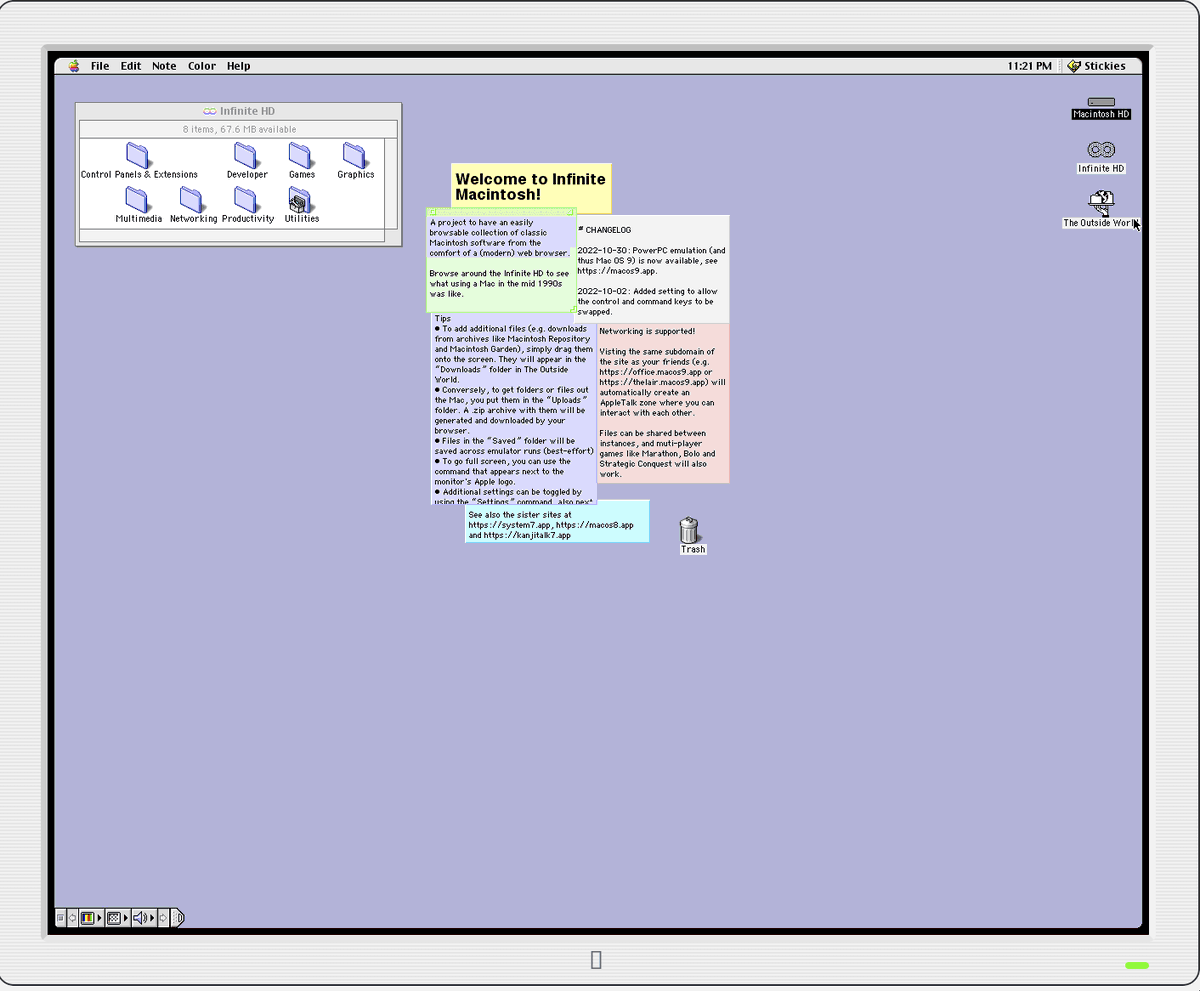Image resolution: width=1200 pixels, height=991 pixels.
Task: Select the Macintosh HD desktop icon
Action: point(1101,108)
